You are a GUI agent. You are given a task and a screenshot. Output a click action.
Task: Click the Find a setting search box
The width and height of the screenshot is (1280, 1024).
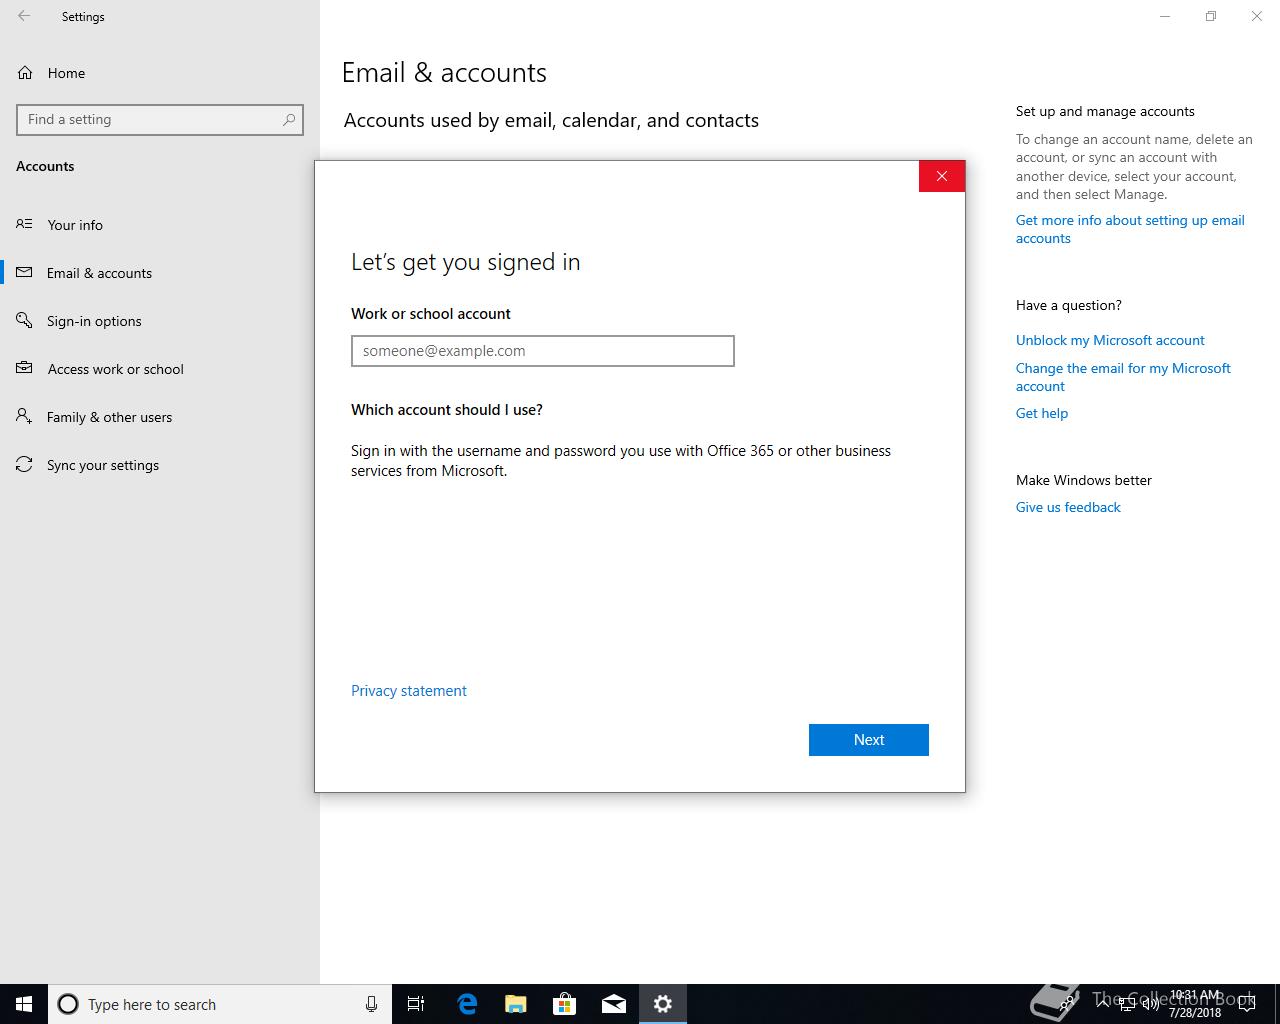[160, 119]
